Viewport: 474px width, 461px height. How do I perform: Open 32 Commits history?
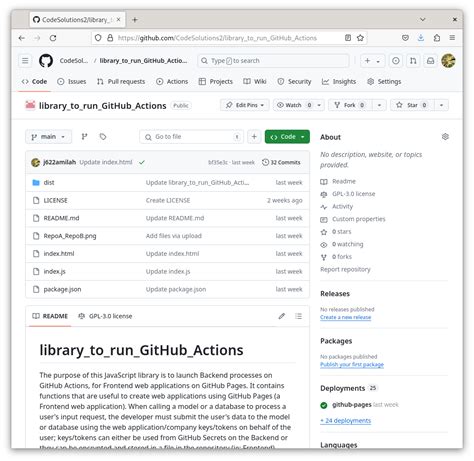pos(281,162)
